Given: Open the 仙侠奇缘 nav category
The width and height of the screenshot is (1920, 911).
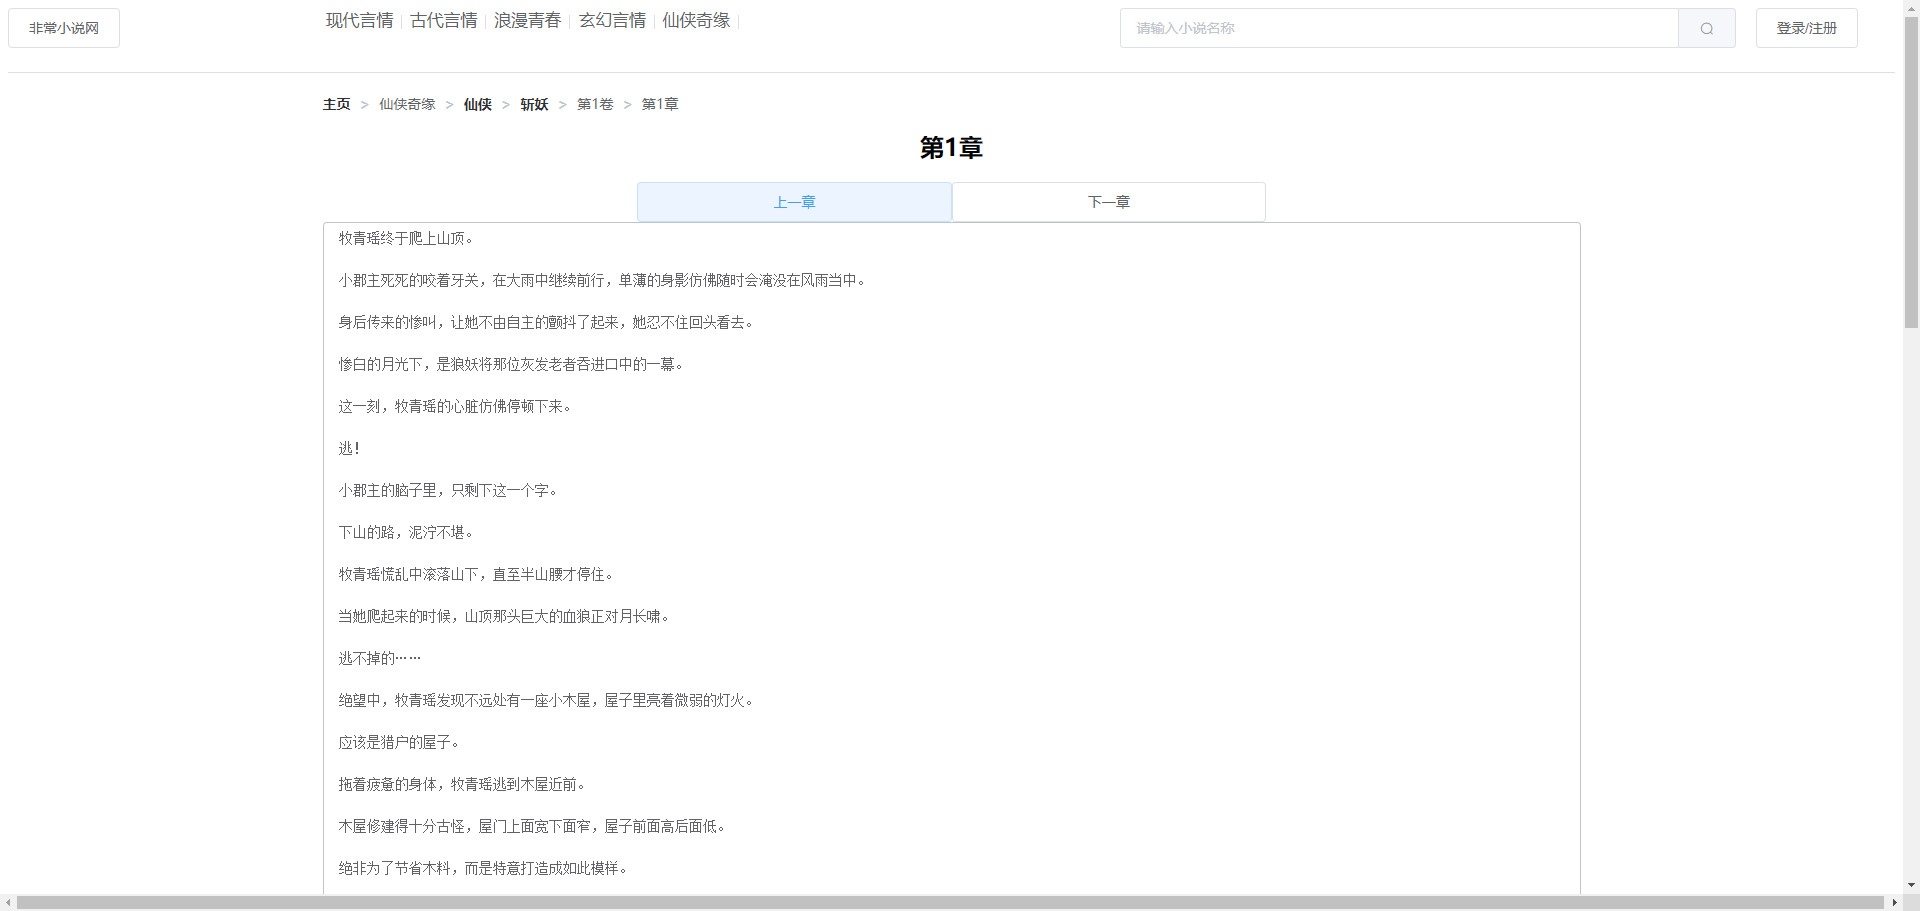Looking at the screenshot, I should click(x=696, y=20).
